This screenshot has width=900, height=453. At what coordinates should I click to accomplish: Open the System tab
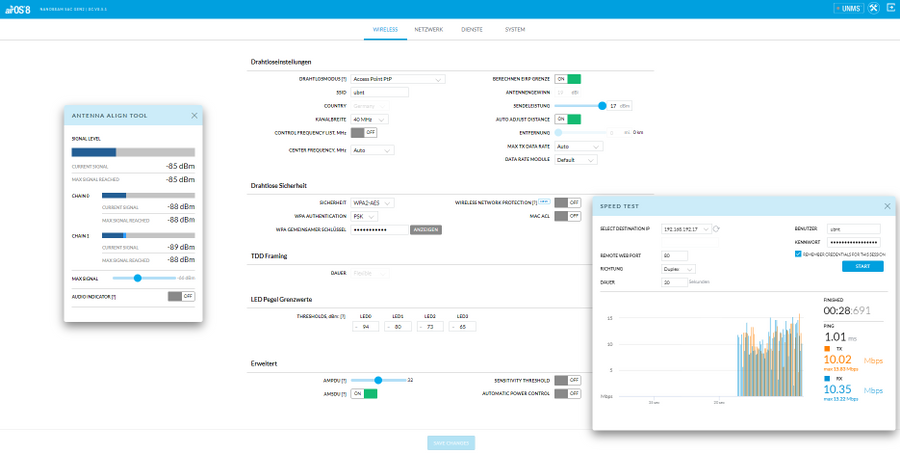(515, 29)
